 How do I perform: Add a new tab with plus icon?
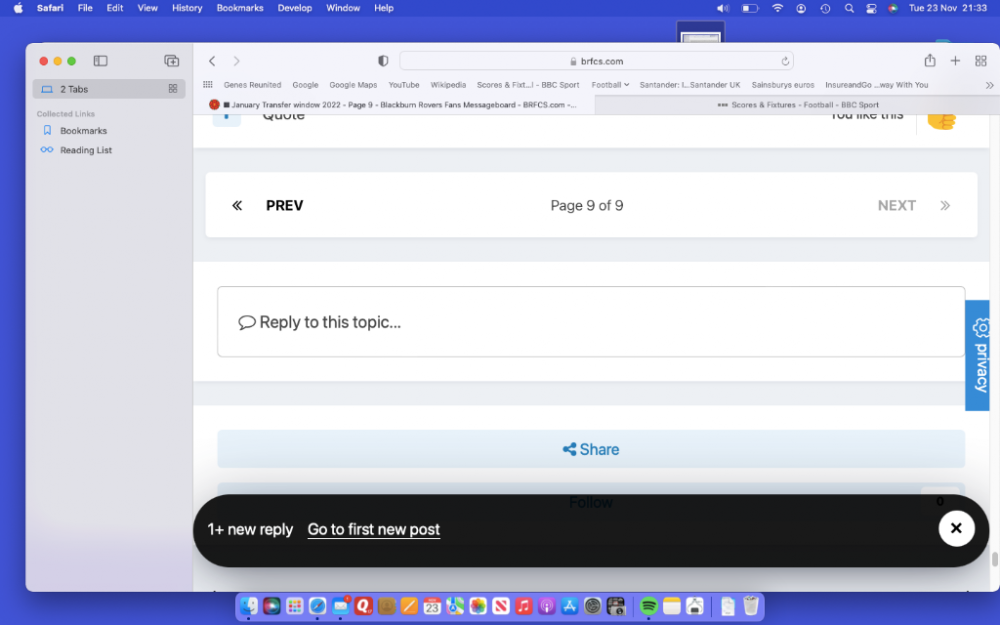pos(955,61)
